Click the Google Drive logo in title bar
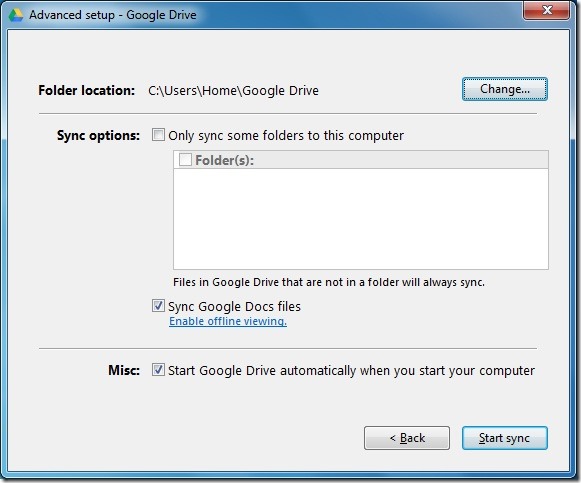 point(16,15)
